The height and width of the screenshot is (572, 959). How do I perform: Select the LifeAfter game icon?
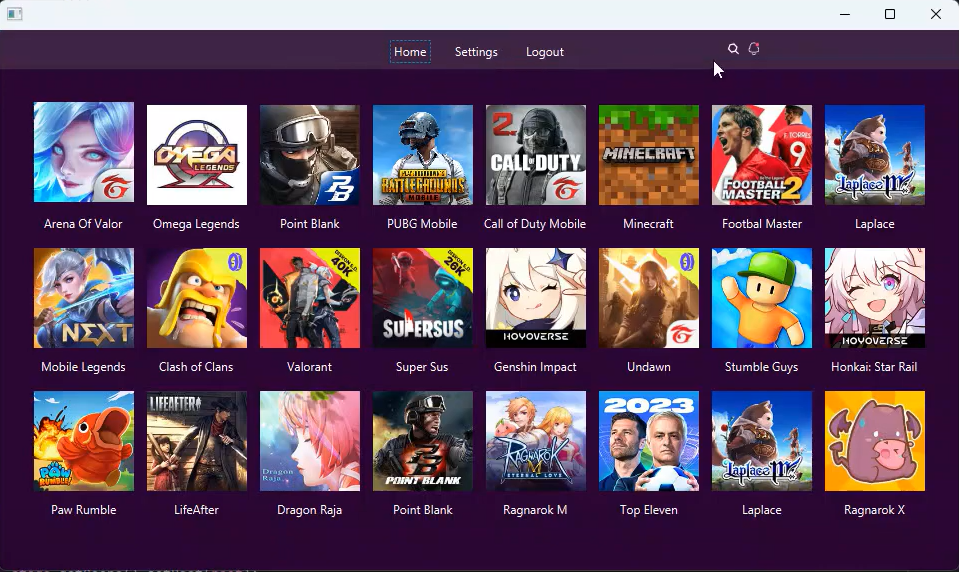[x=197, y=441]
